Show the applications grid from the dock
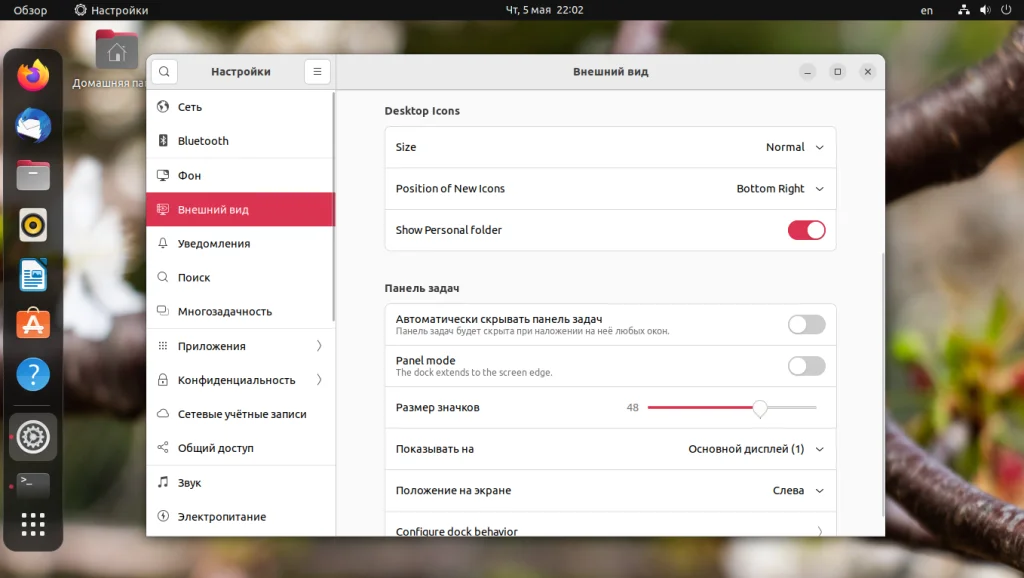 [x=33, y=525]
